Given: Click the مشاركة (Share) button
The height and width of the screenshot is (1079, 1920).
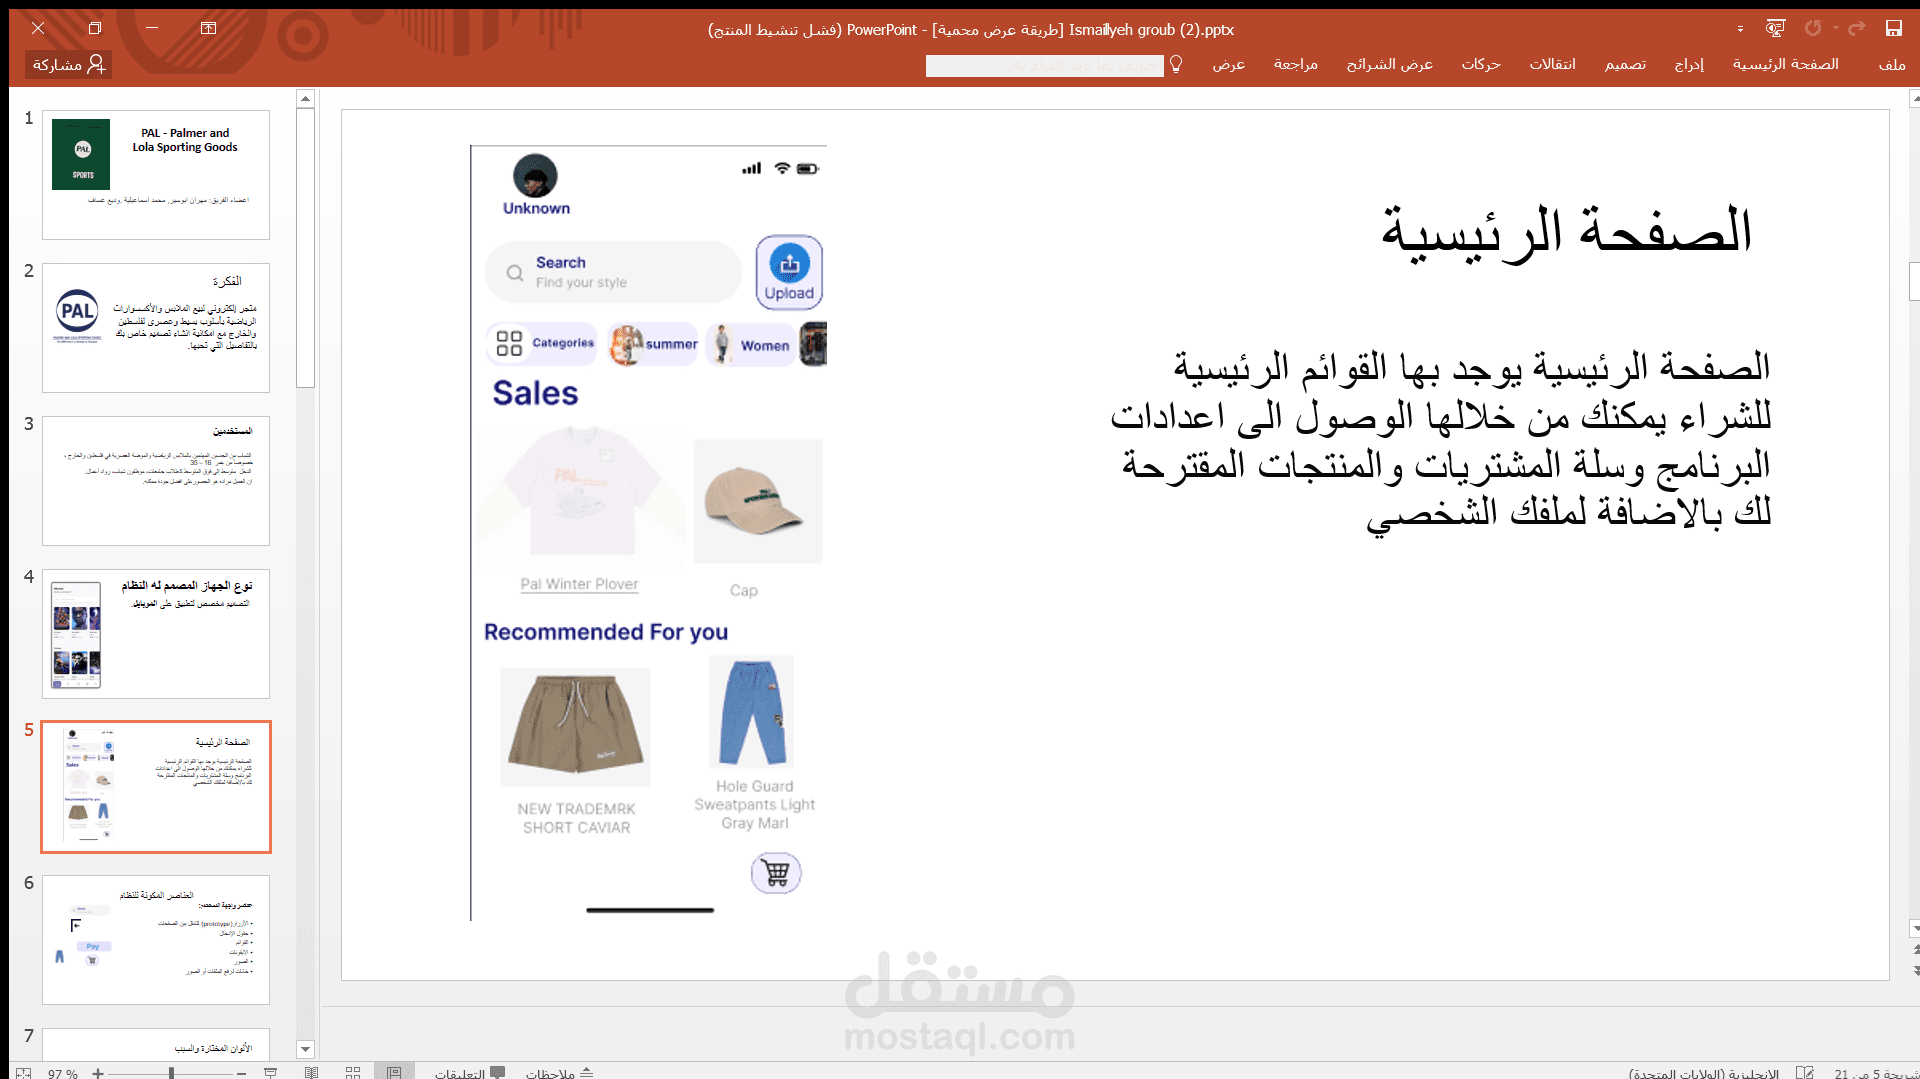Looking at the screenshot, I should 68,64.
